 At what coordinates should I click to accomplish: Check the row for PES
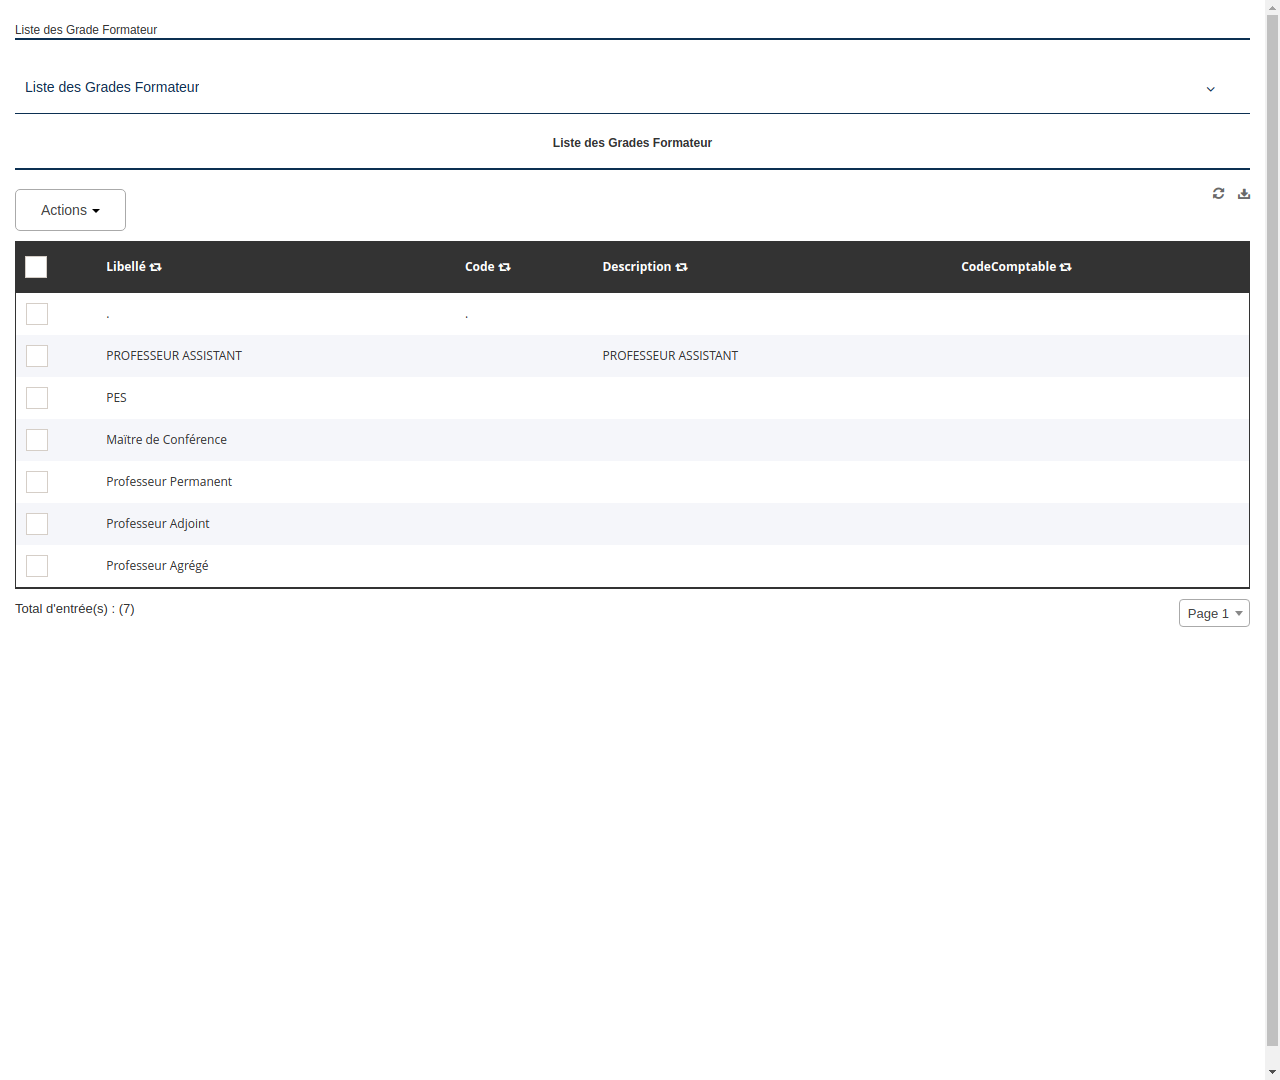click(37, 397)
